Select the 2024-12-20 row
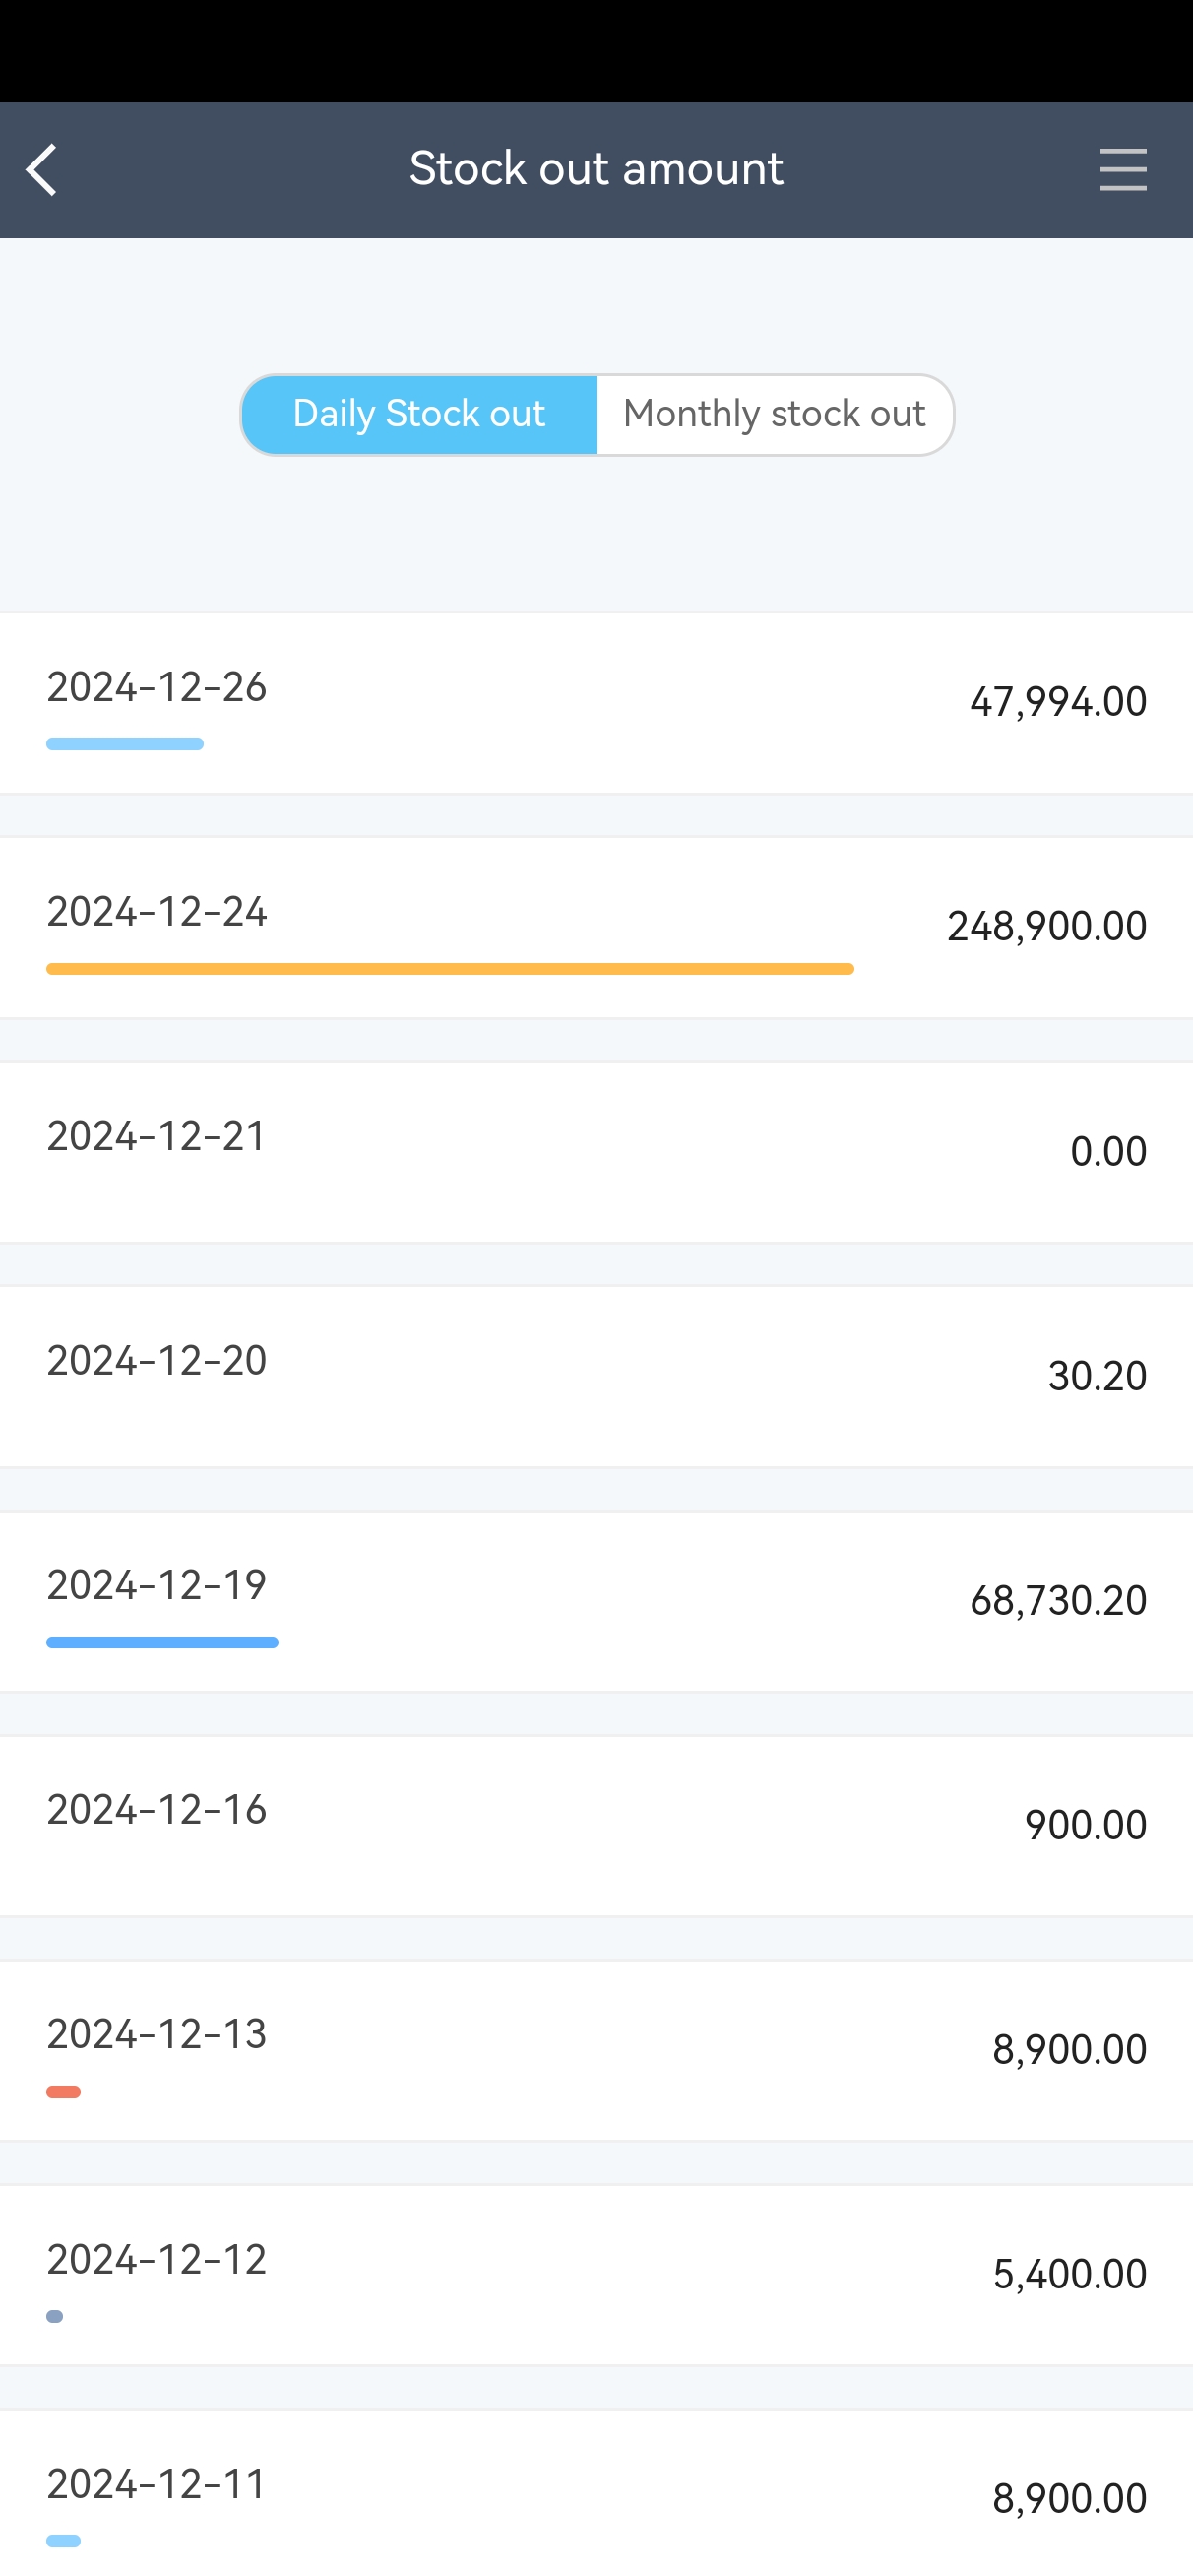 tap(596, 1376)
